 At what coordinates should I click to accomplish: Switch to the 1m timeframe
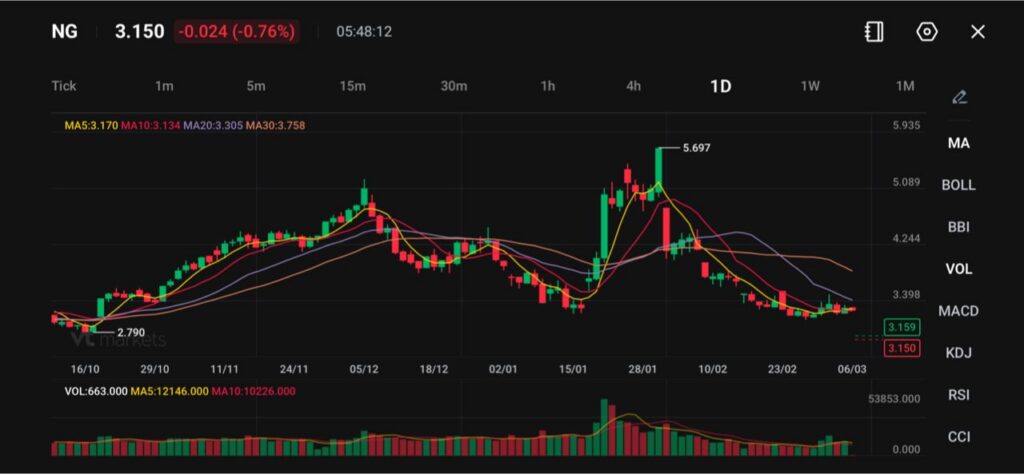coord(164,86)
